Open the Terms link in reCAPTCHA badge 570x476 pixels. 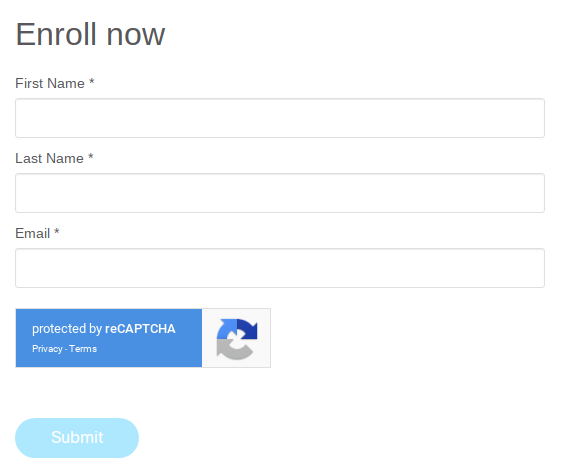83,349
